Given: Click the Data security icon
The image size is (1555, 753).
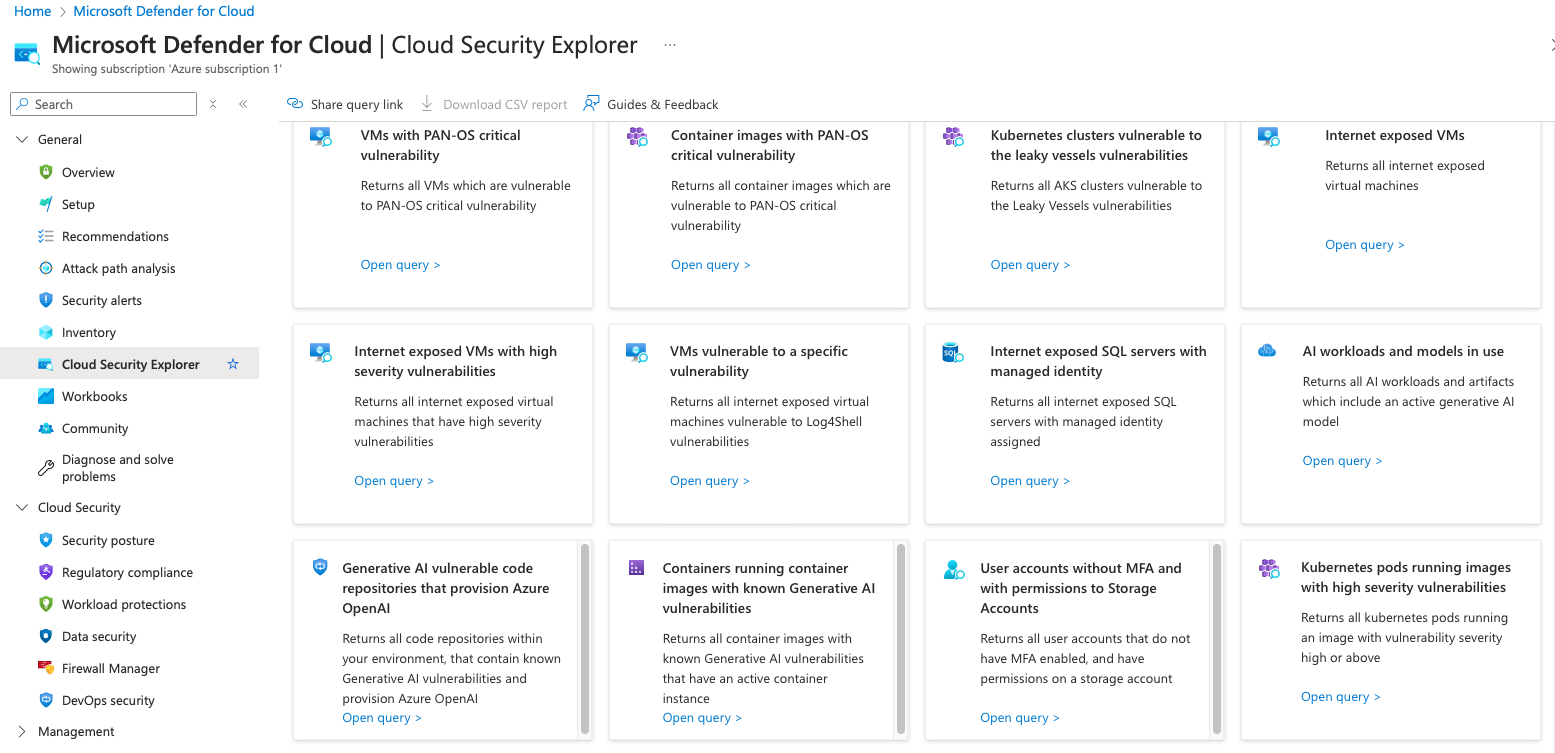Looking at the screenshot, I should pyautogui.click(x=45, y=636).
